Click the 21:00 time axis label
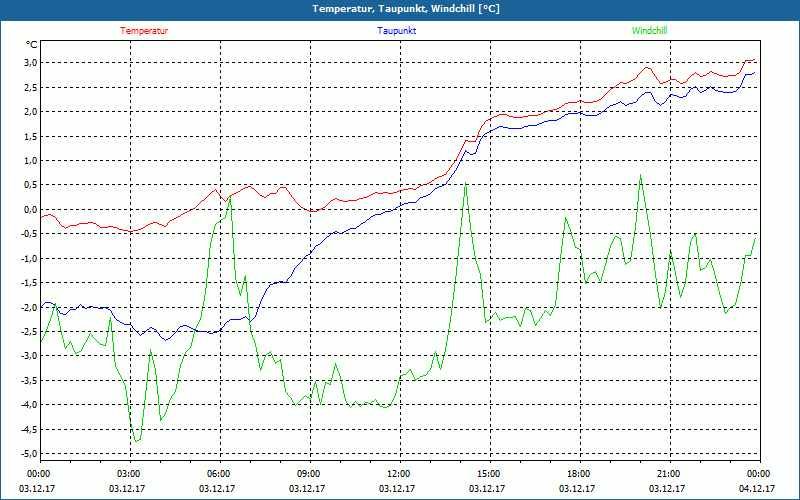800x500 pixels. [669, 474]
